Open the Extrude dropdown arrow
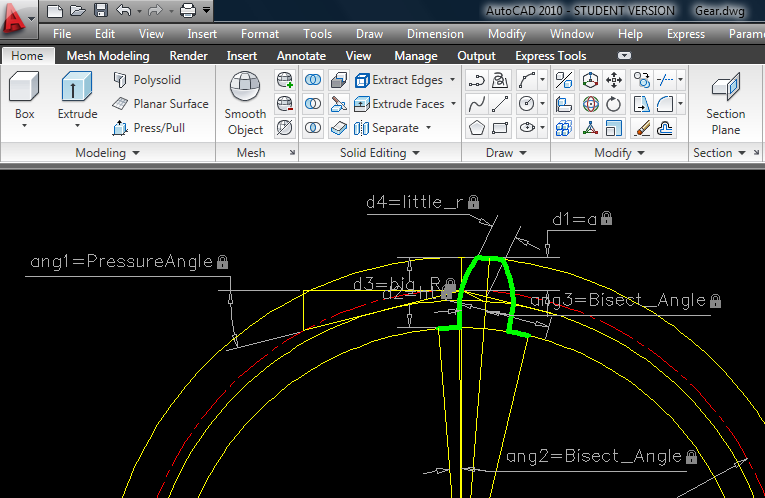The width and height of the screenshot is (765, 498). click(x=77, y=126)
